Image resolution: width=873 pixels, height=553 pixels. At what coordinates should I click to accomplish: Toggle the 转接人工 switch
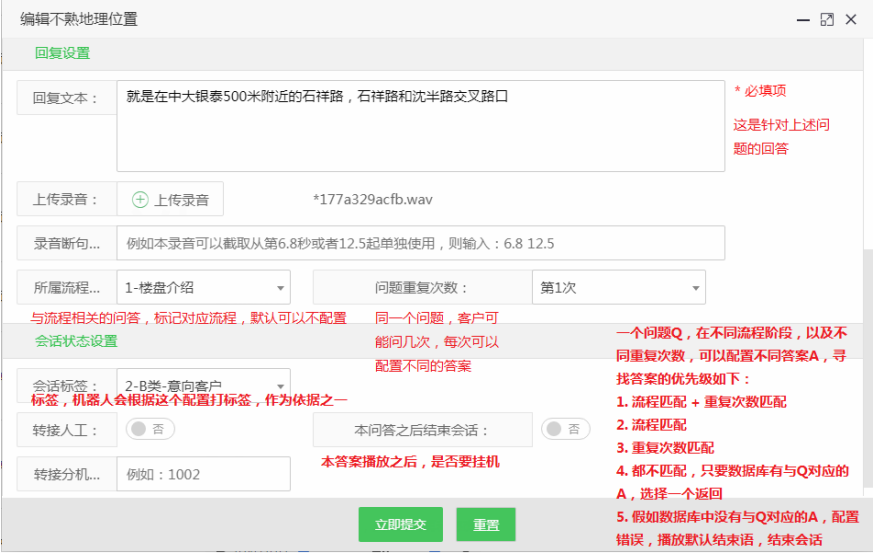[x=150, y=429]
